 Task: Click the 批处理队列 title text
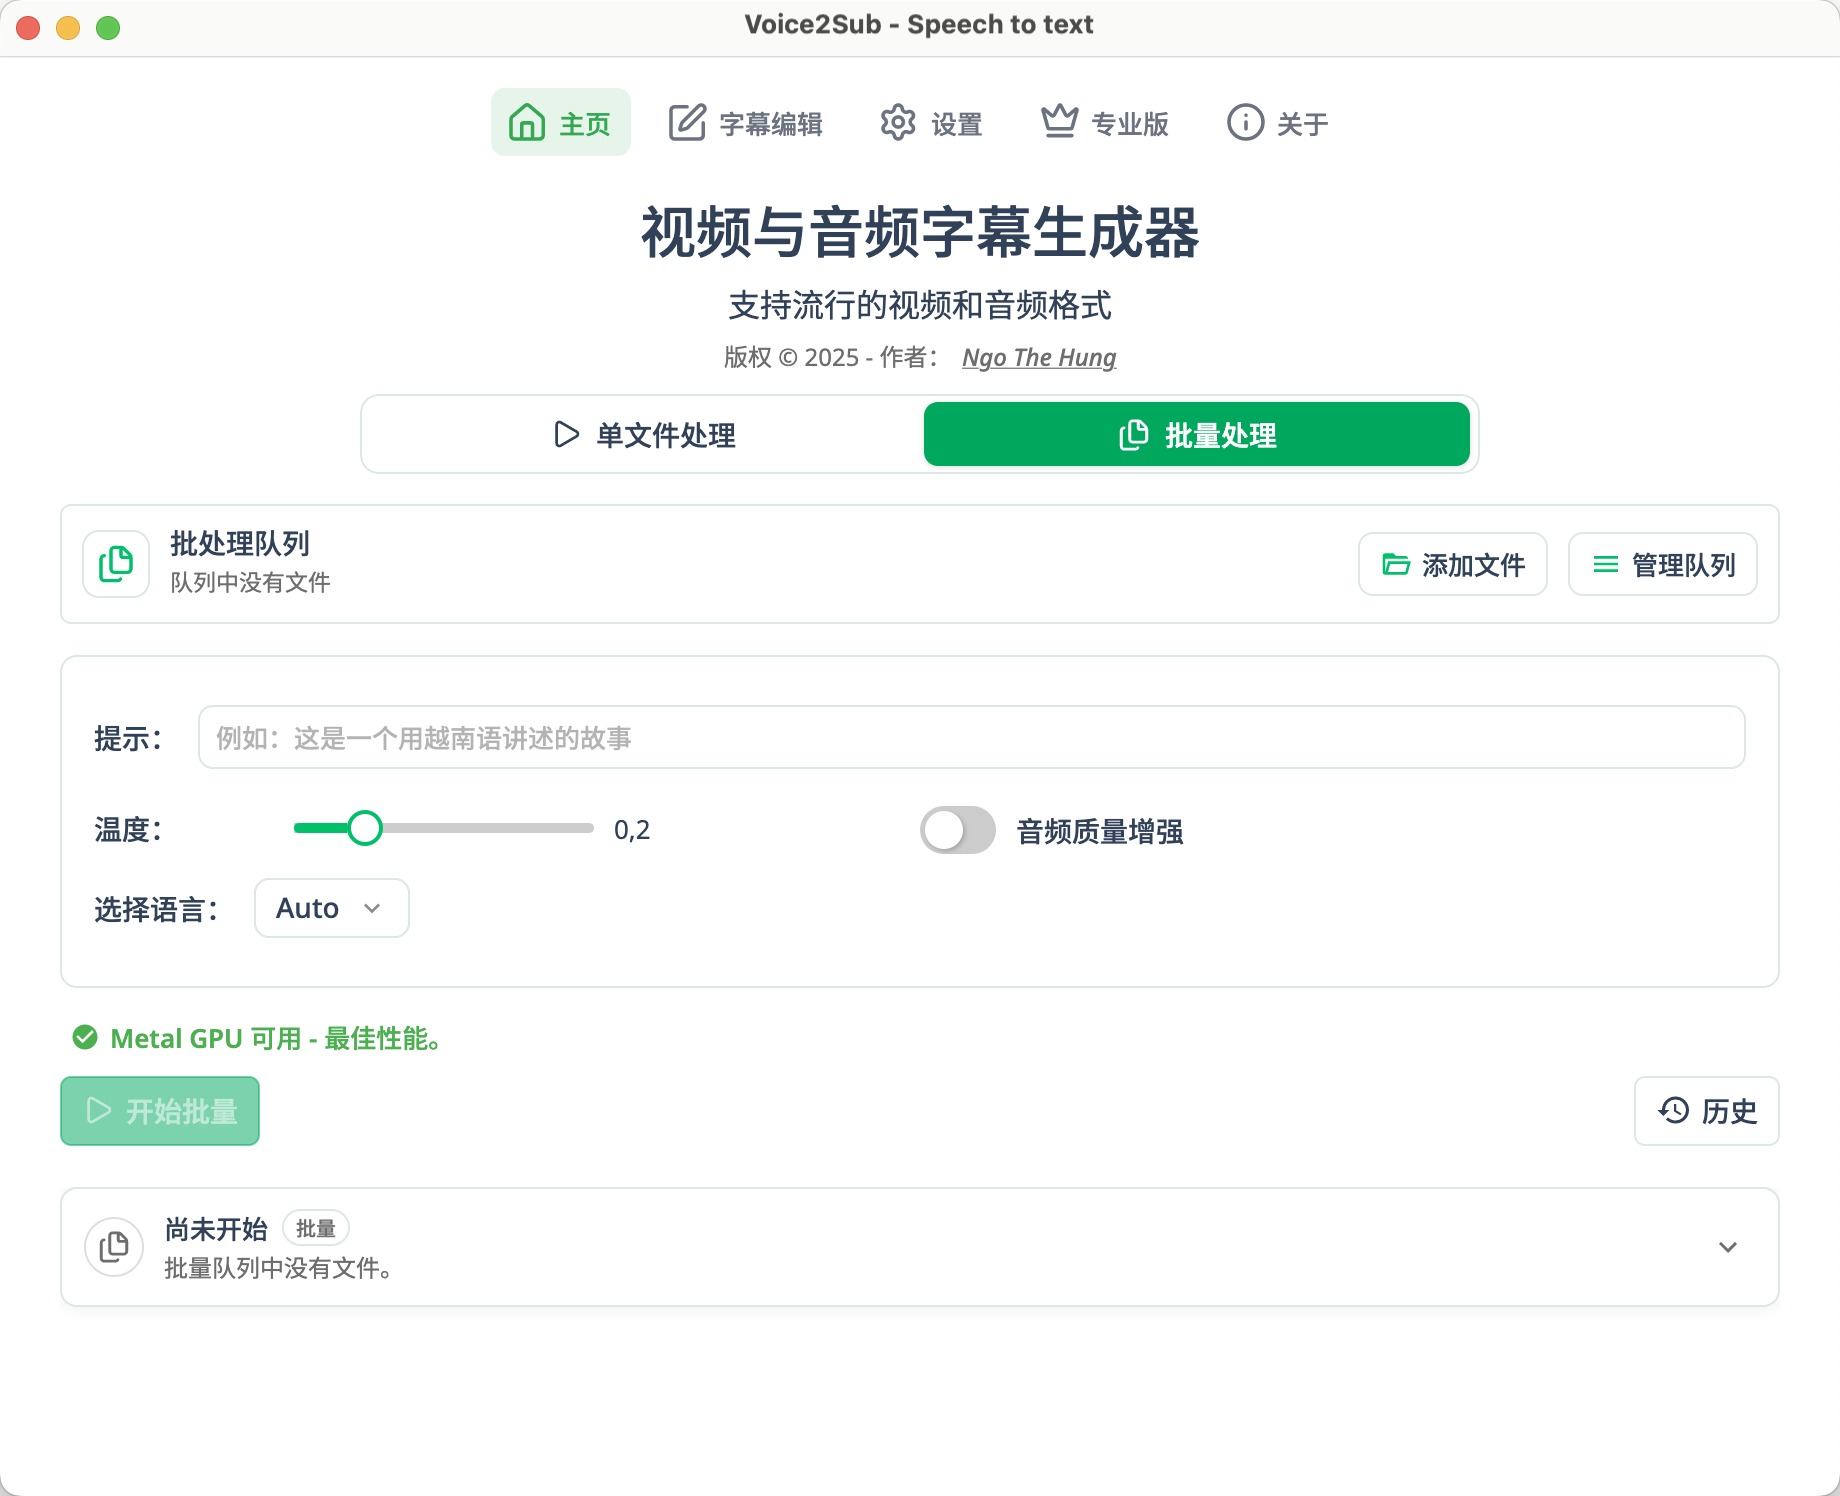pos(240,544)
